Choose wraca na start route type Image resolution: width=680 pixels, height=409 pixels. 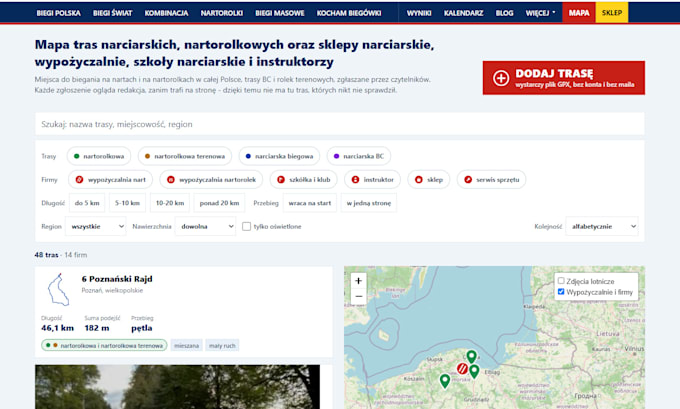[x=310, y=203]
